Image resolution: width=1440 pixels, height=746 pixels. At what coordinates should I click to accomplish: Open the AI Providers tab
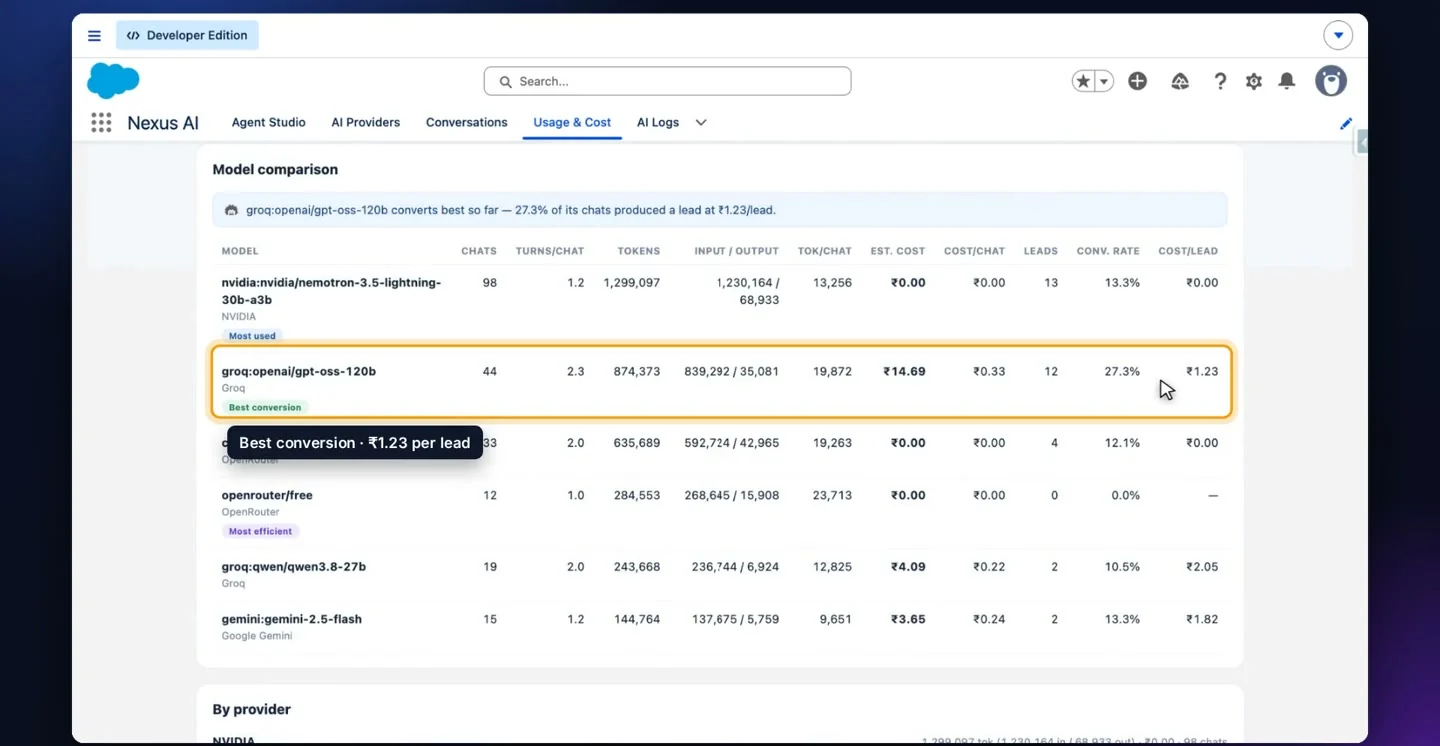(x=366, y=122)
